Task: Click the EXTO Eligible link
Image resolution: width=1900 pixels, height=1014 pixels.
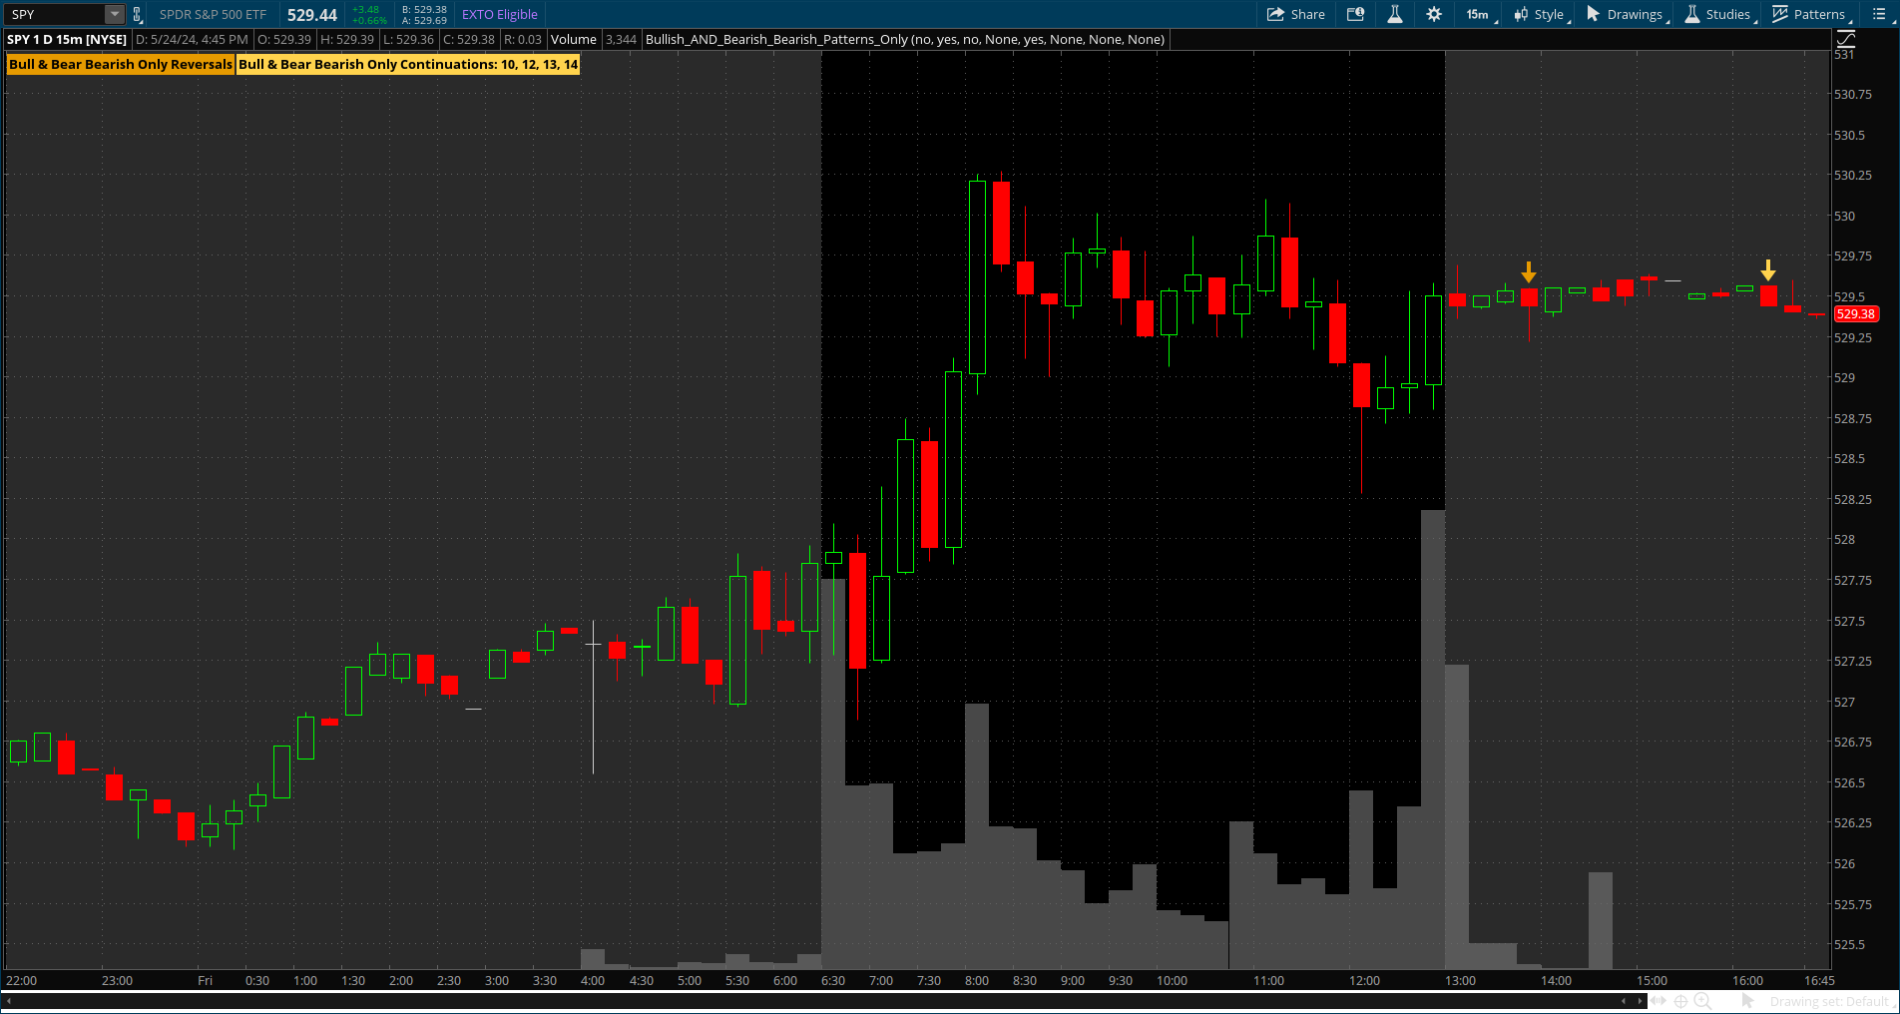Action: coord(499,14)
